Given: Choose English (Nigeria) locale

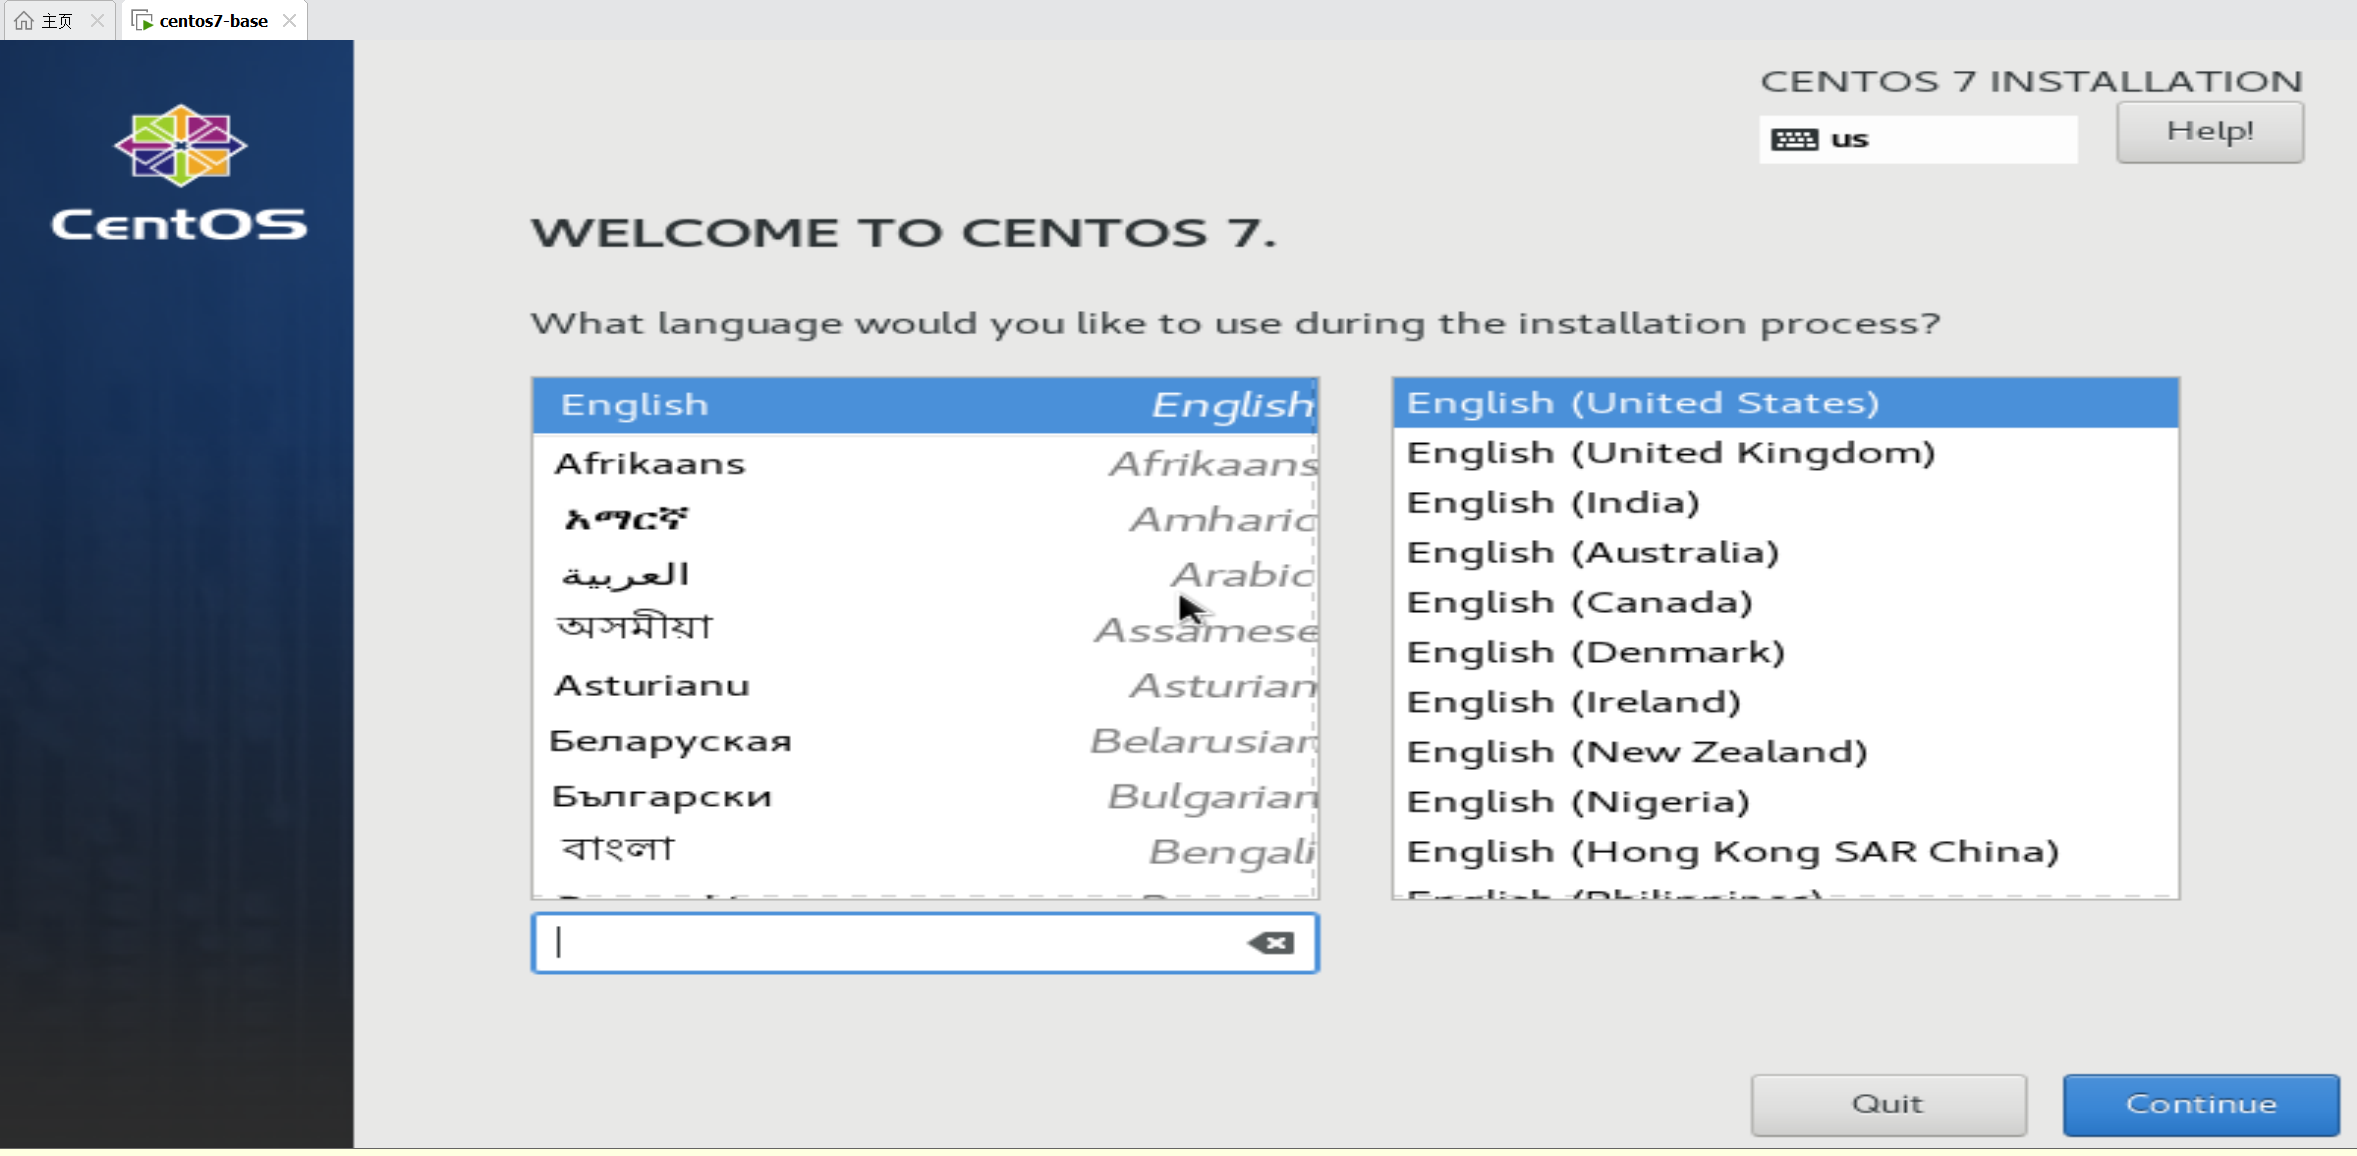Looking at the screenshot, I should (x=1785, y=802).
